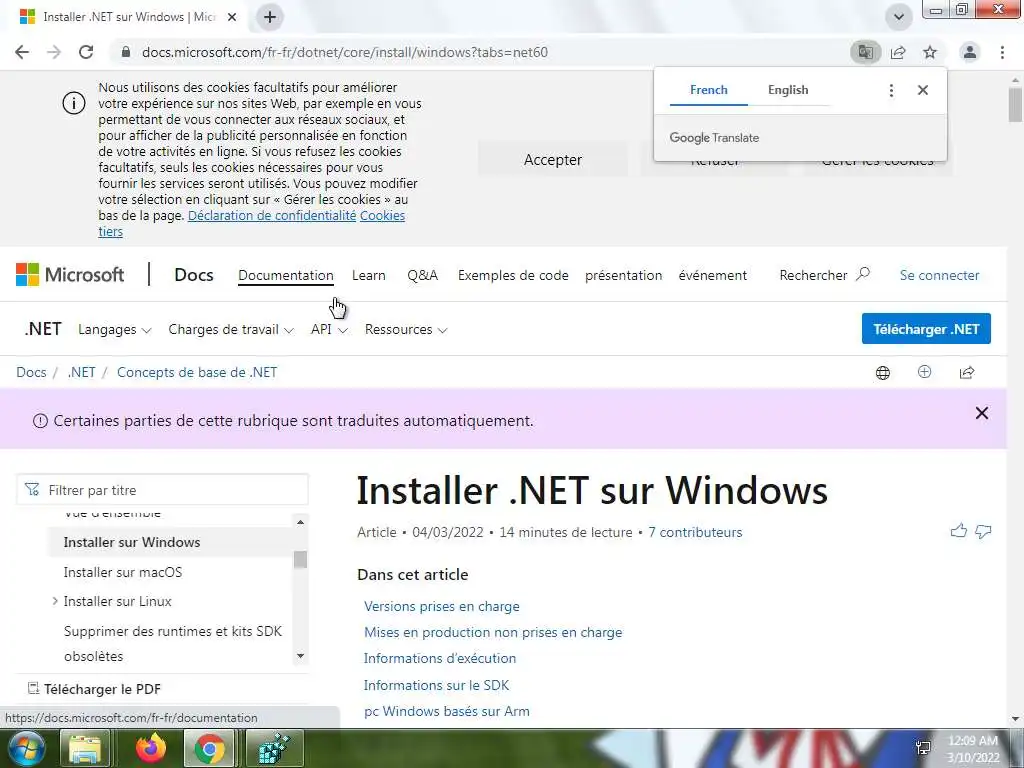Jump to Informations d'exécution section
This screenshot has width=1024, height=768.
point(440,658)
